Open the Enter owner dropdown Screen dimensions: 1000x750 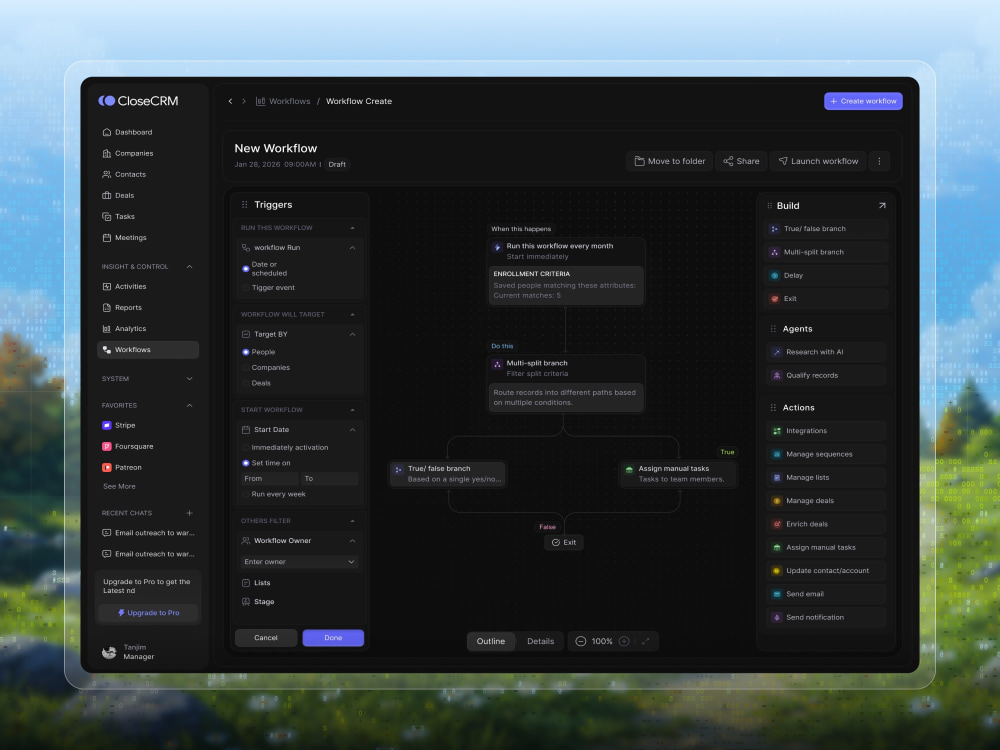(299, 562)
